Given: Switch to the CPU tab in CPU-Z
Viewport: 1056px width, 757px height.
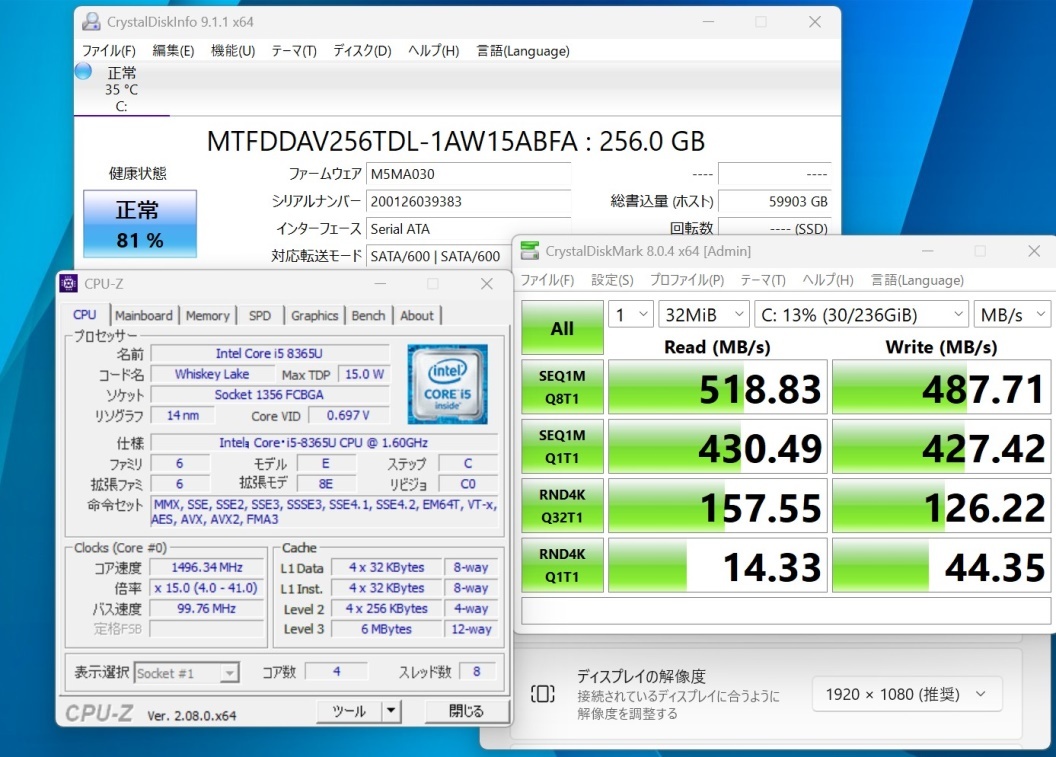Looking at the screenshot, I should (x=84, y=315).
